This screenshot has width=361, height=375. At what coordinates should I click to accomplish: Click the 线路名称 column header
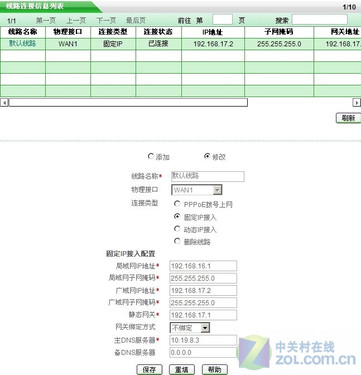pos(23,32)
